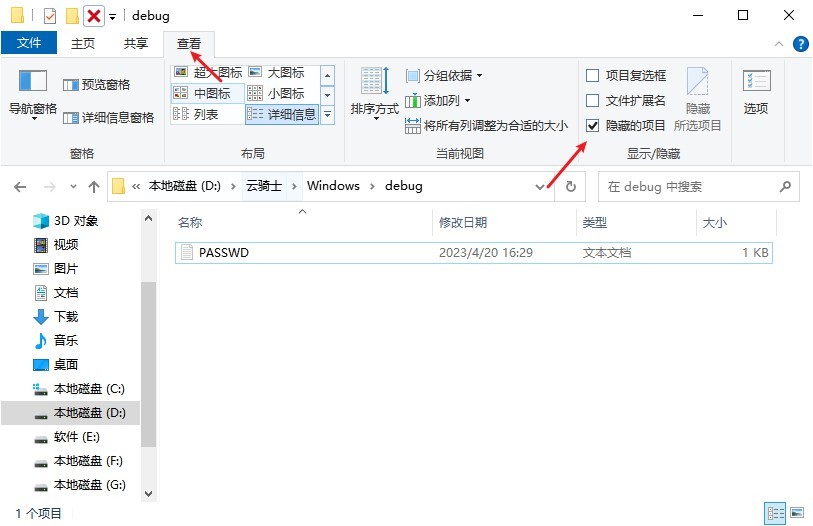This screenshot has width=813, height=526.
Task: Choose Details (详细信息) layout
Action: pos(282,114)
